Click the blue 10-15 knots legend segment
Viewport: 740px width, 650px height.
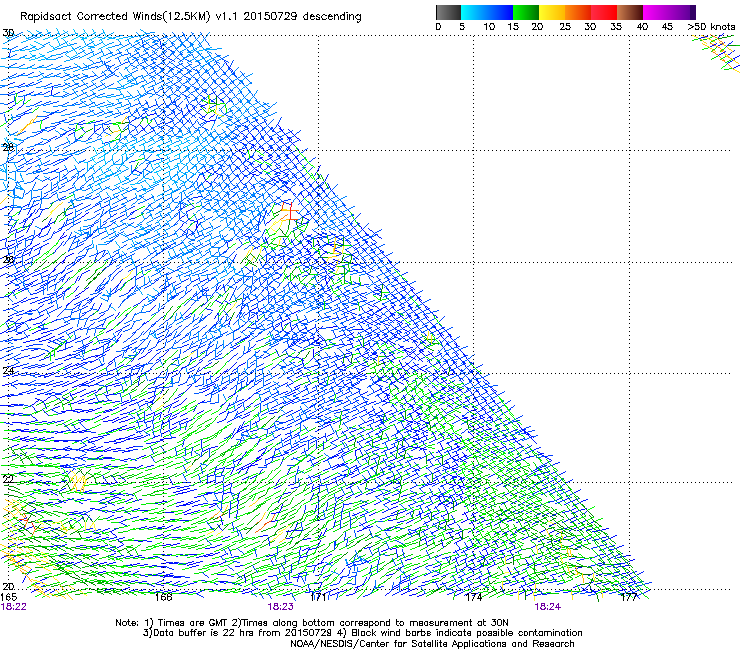[499, 12]
